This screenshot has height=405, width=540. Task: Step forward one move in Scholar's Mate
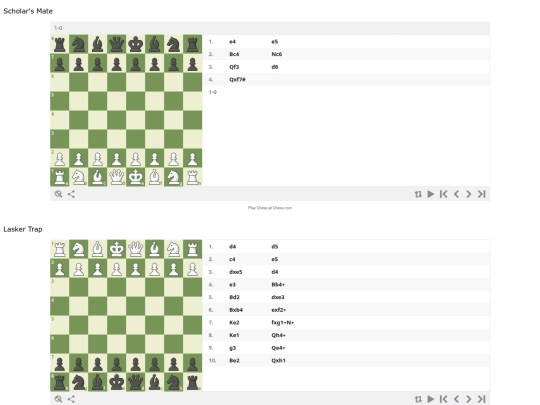click(469, 194)
